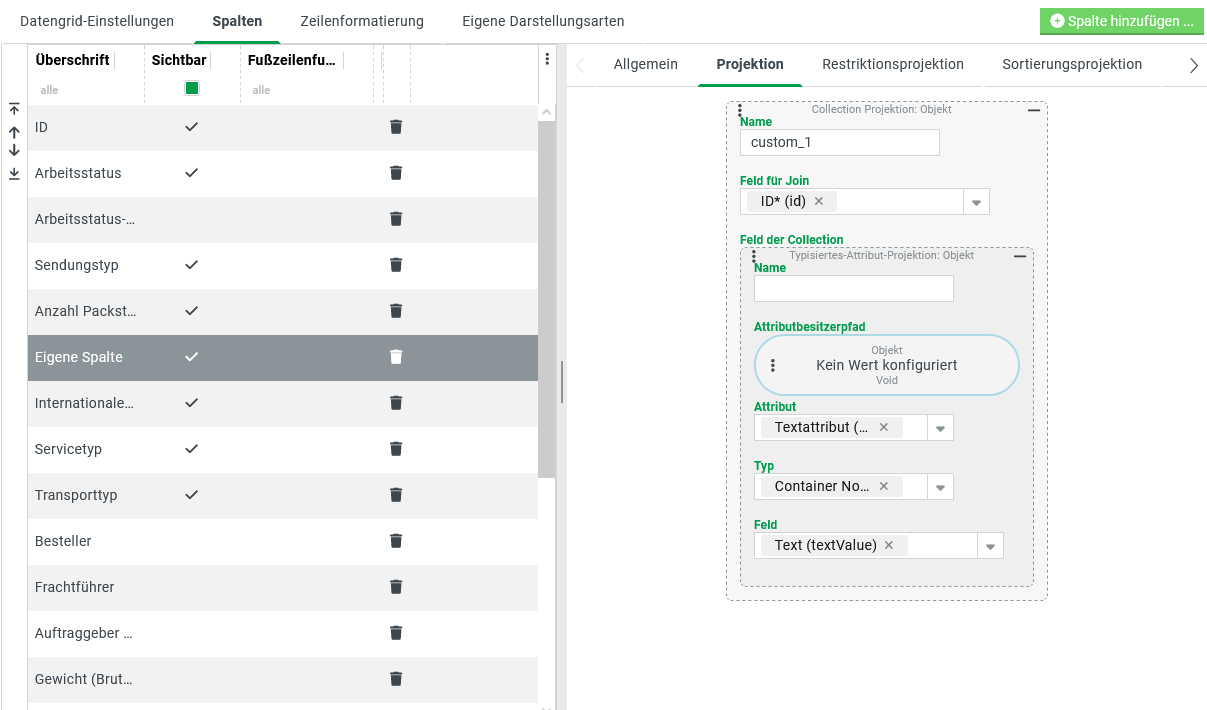The height and width of the screenshot is (710, 1207).
Task: Click the Name field containing custom_1
Action: (x=839, y=142)
